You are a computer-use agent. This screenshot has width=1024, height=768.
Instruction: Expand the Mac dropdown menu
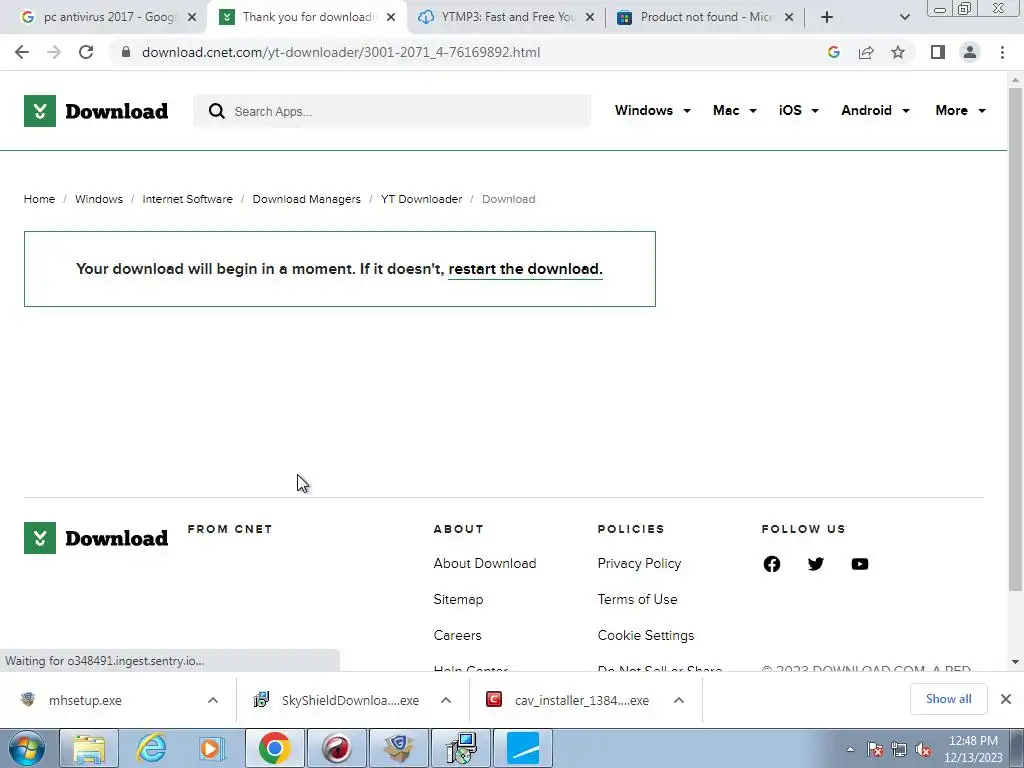[x=735, y=110]
